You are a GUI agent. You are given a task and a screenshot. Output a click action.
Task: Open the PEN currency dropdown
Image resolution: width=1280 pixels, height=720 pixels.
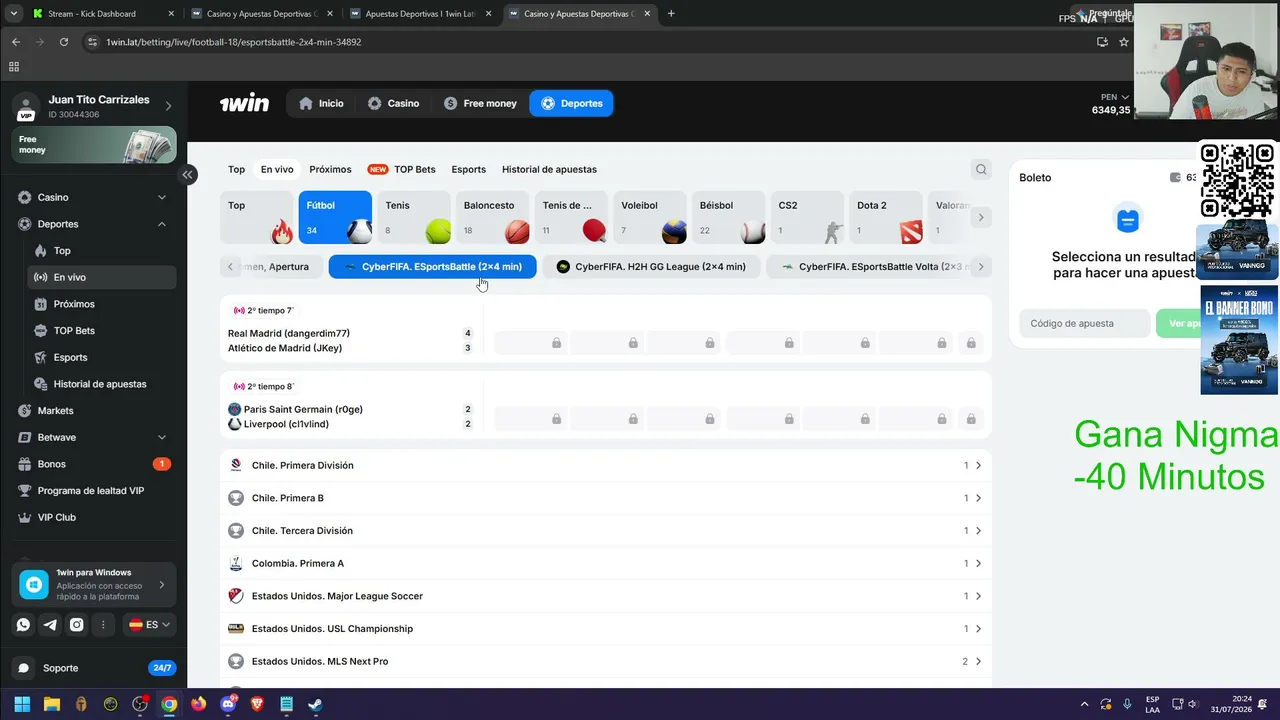pos(1115,97)
